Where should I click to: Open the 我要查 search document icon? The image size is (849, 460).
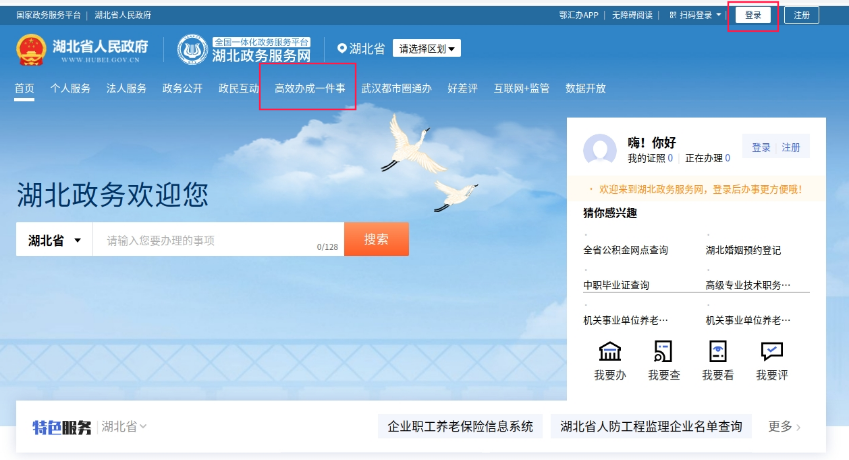tap(663, 352)
